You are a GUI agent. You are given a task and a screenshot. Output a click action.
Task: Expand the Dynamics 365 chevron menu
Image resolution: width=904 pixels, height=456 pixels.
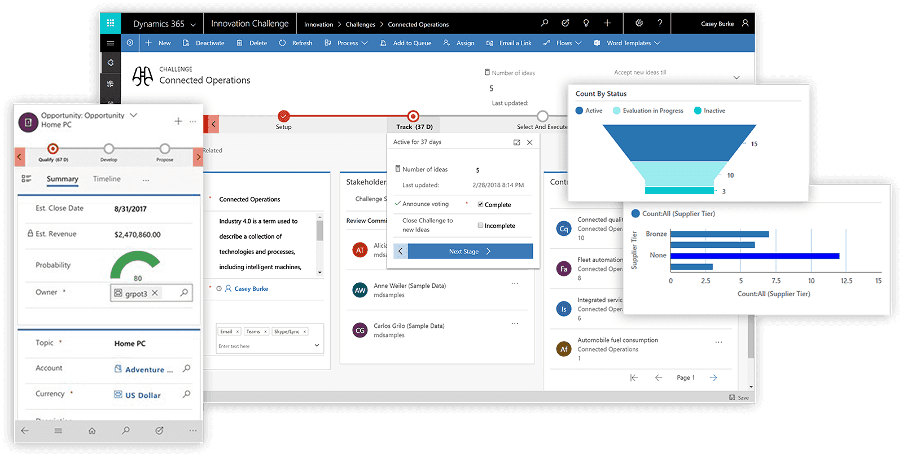point(192,22)
